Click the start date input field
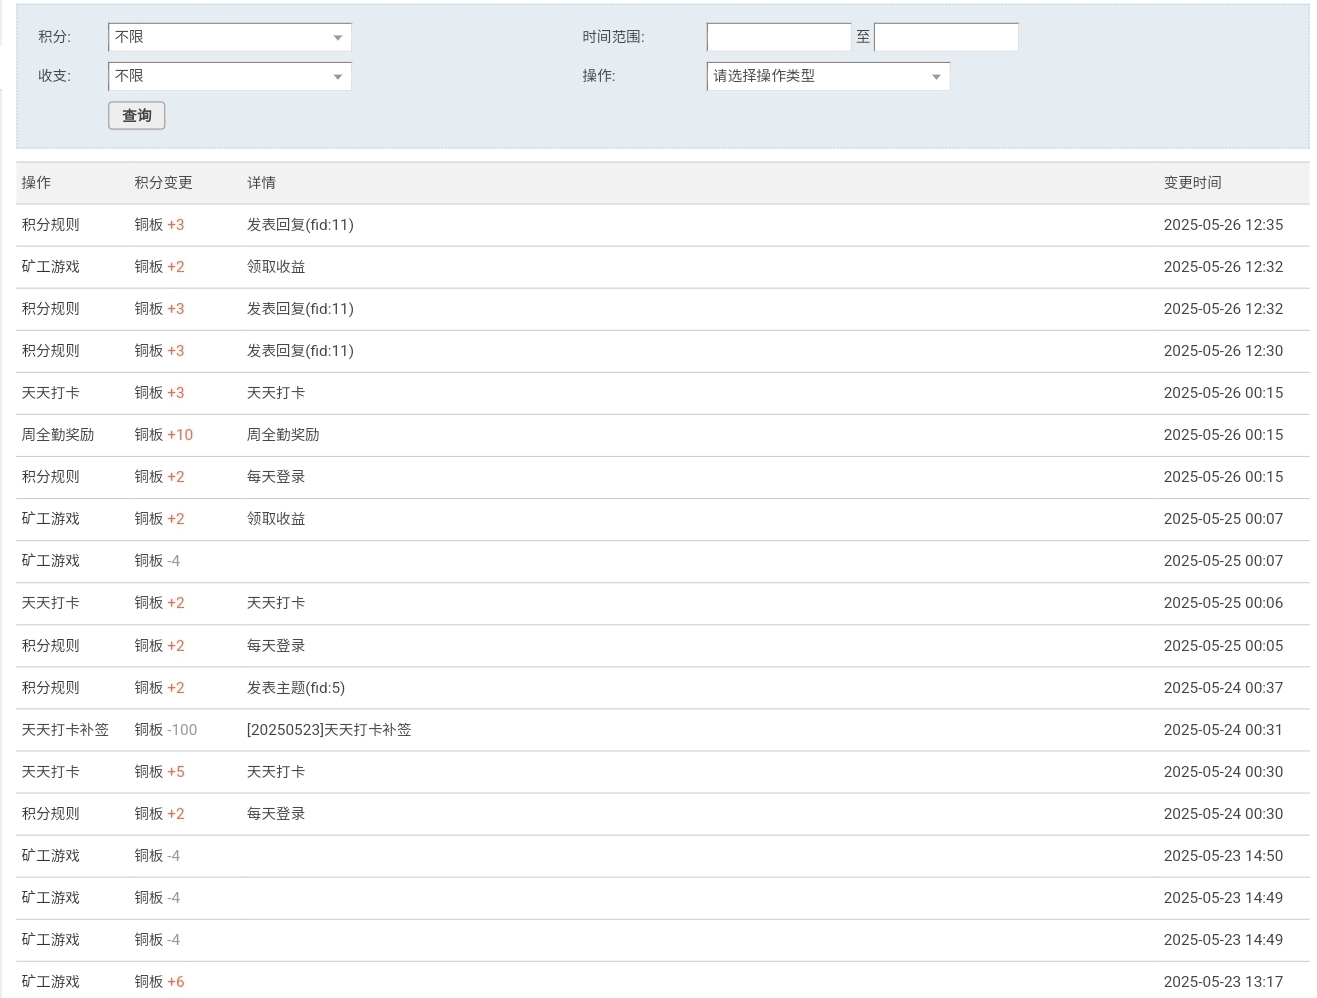This screenshot has width=1317, height=998. click(778, 36)
